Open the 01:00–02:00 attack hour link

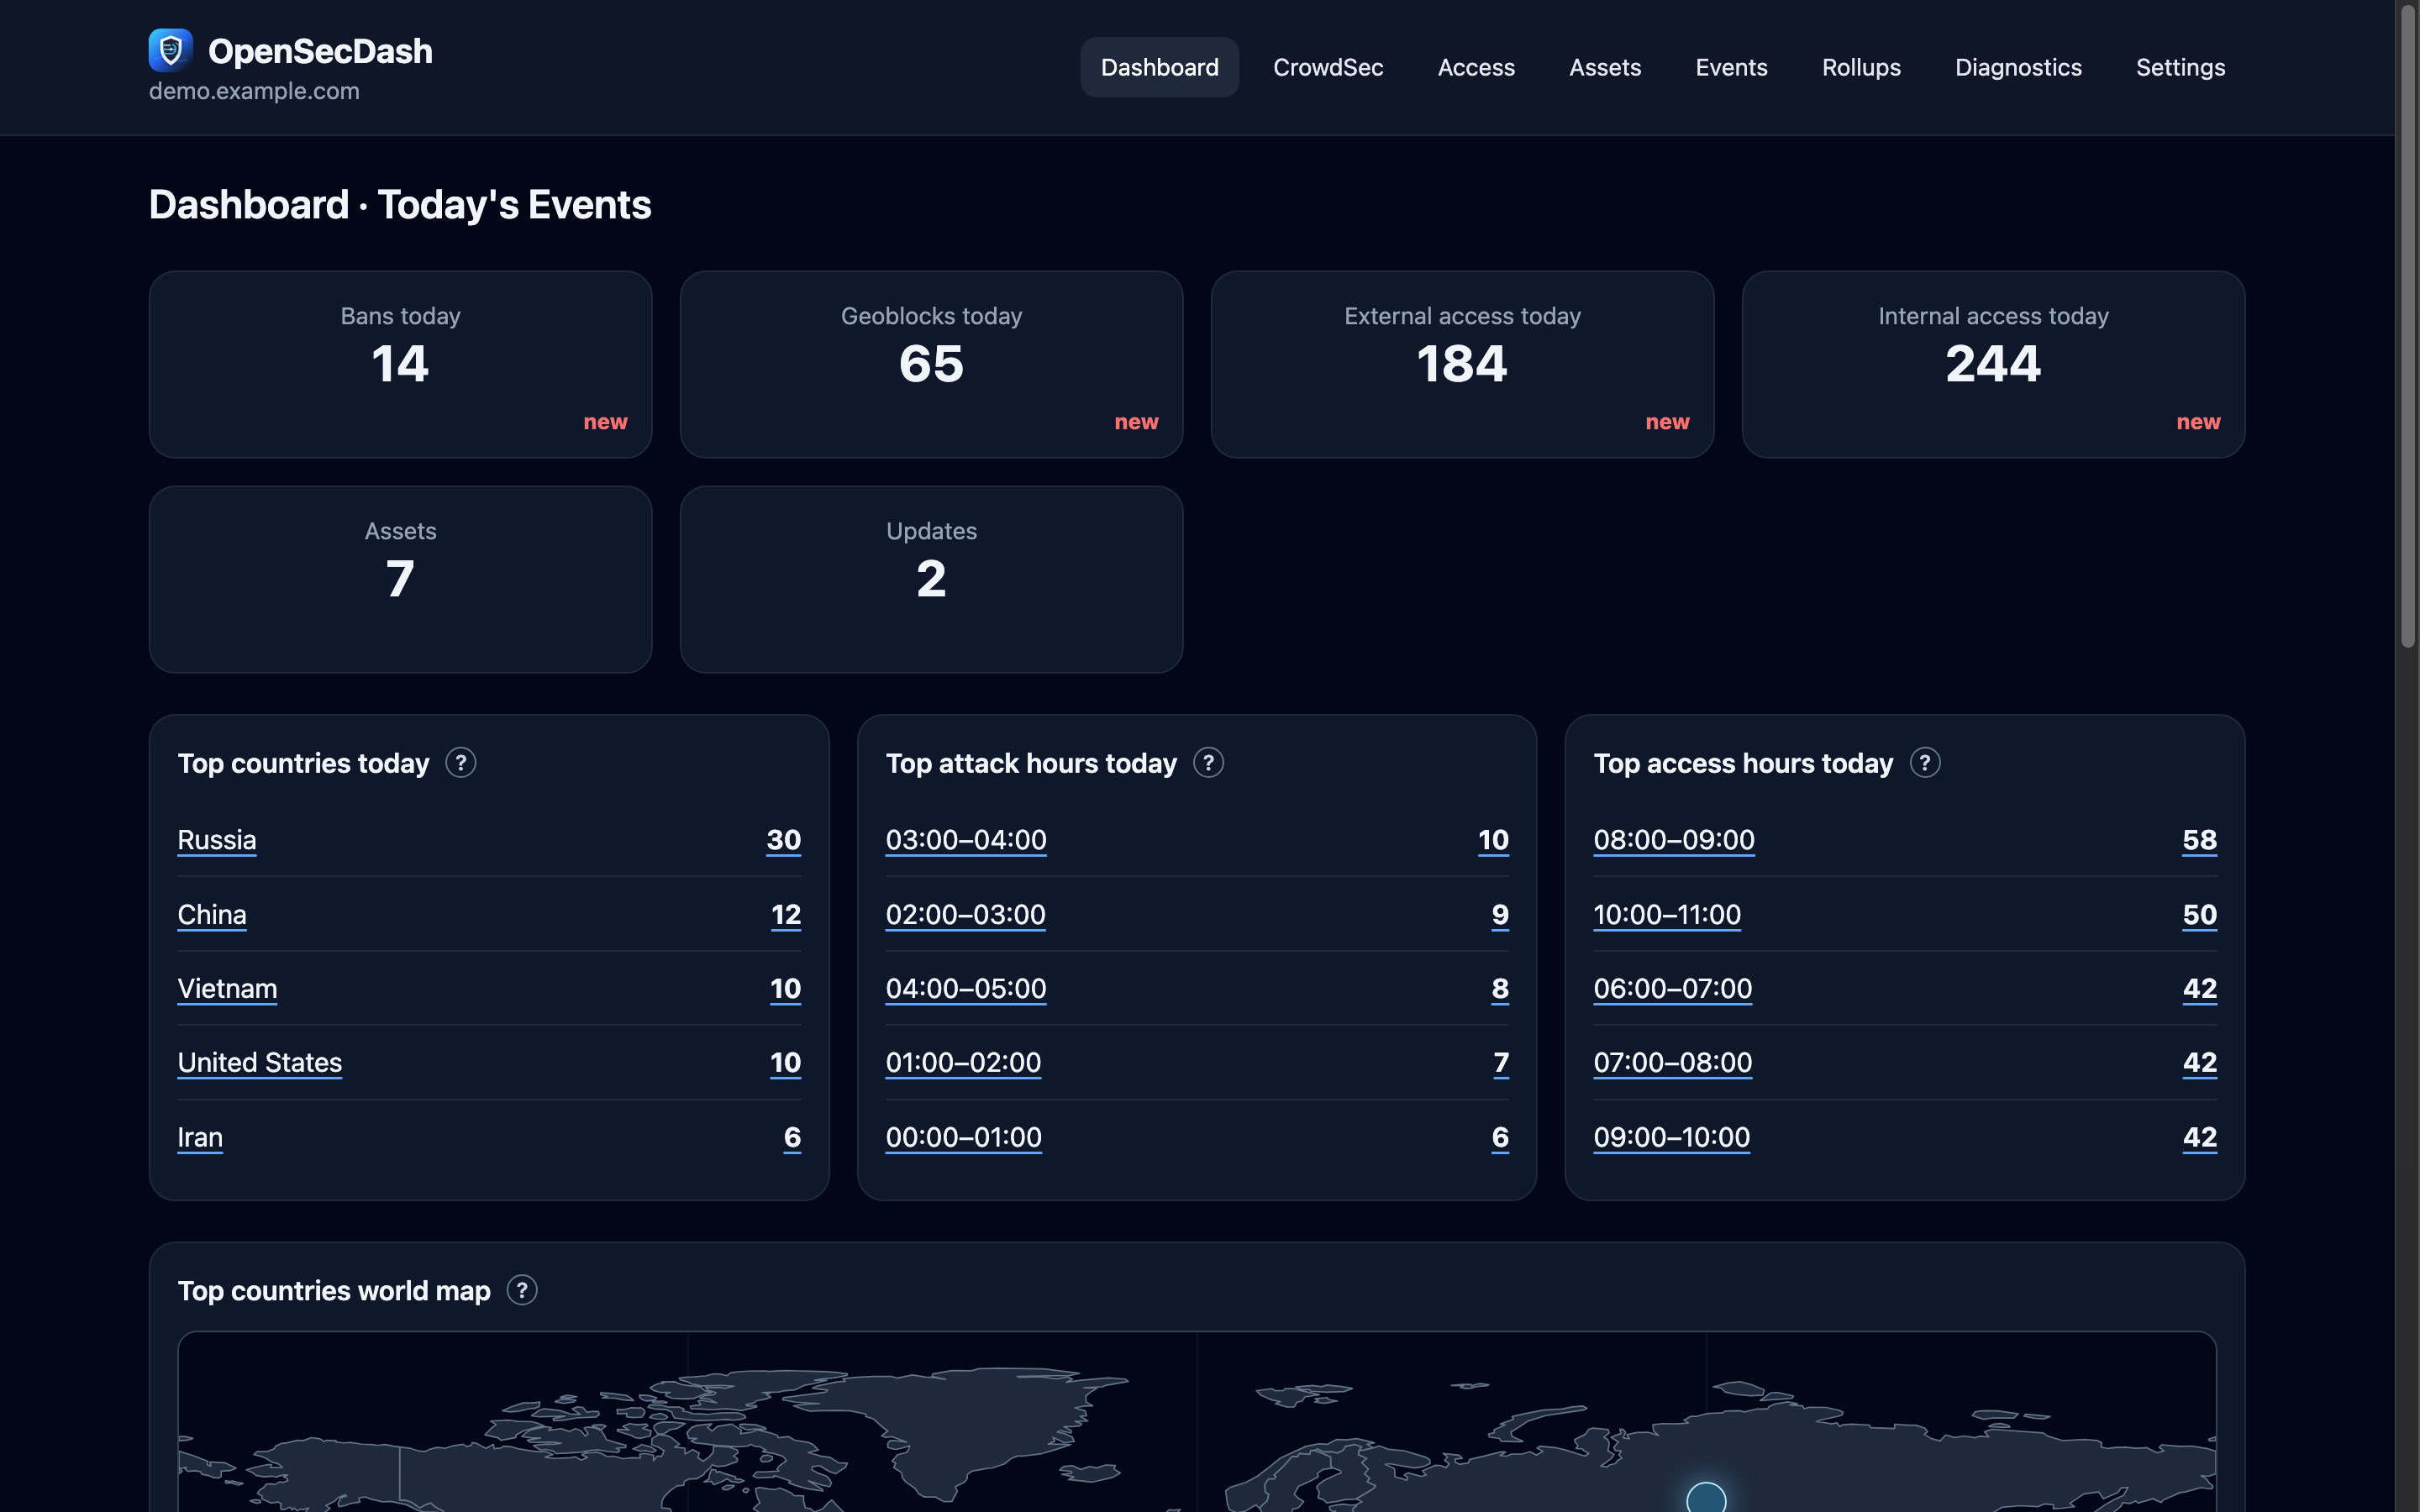[x=963, y=1062]
